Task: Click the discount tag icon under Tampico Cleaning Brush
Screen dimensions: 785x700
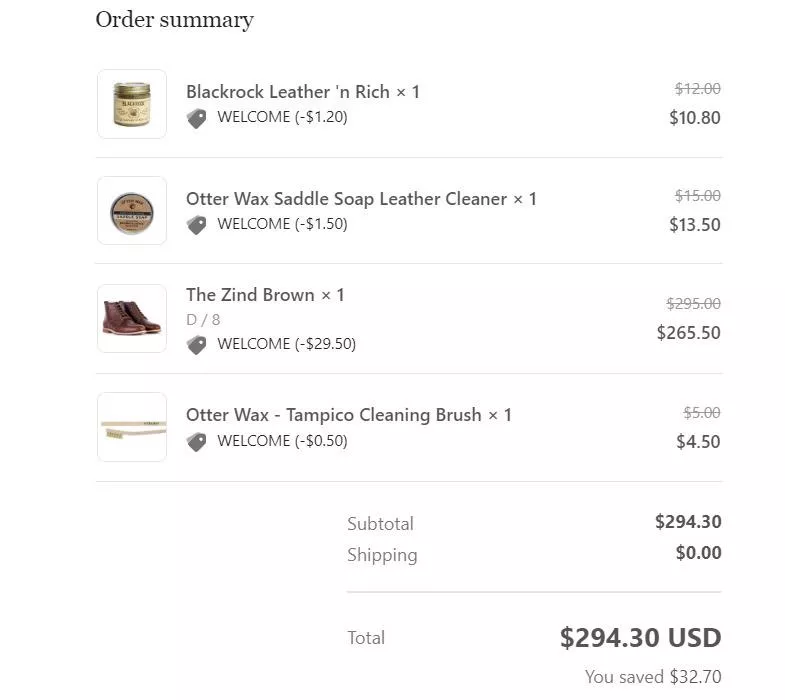Action: point(197,442)
